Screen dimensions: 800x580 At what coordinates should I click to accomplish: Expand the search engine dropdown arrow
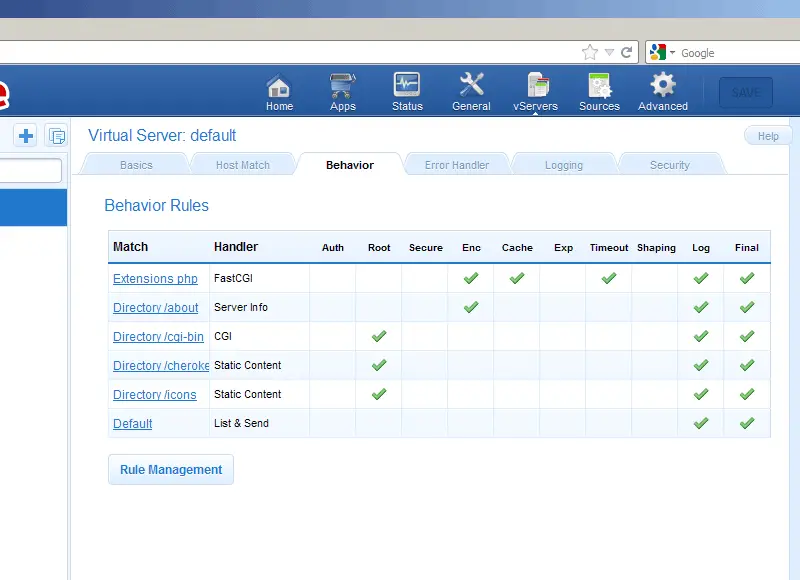pos(673,52)
